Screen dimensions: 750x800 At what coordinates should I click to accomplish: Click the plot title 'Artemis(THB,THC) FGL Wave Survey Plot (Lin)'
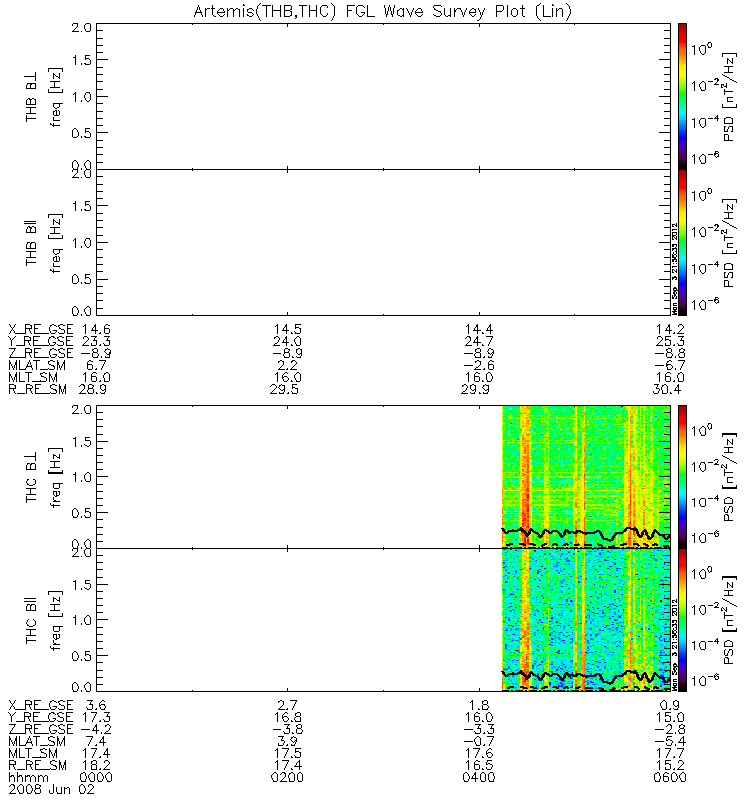tap(382, 11)
